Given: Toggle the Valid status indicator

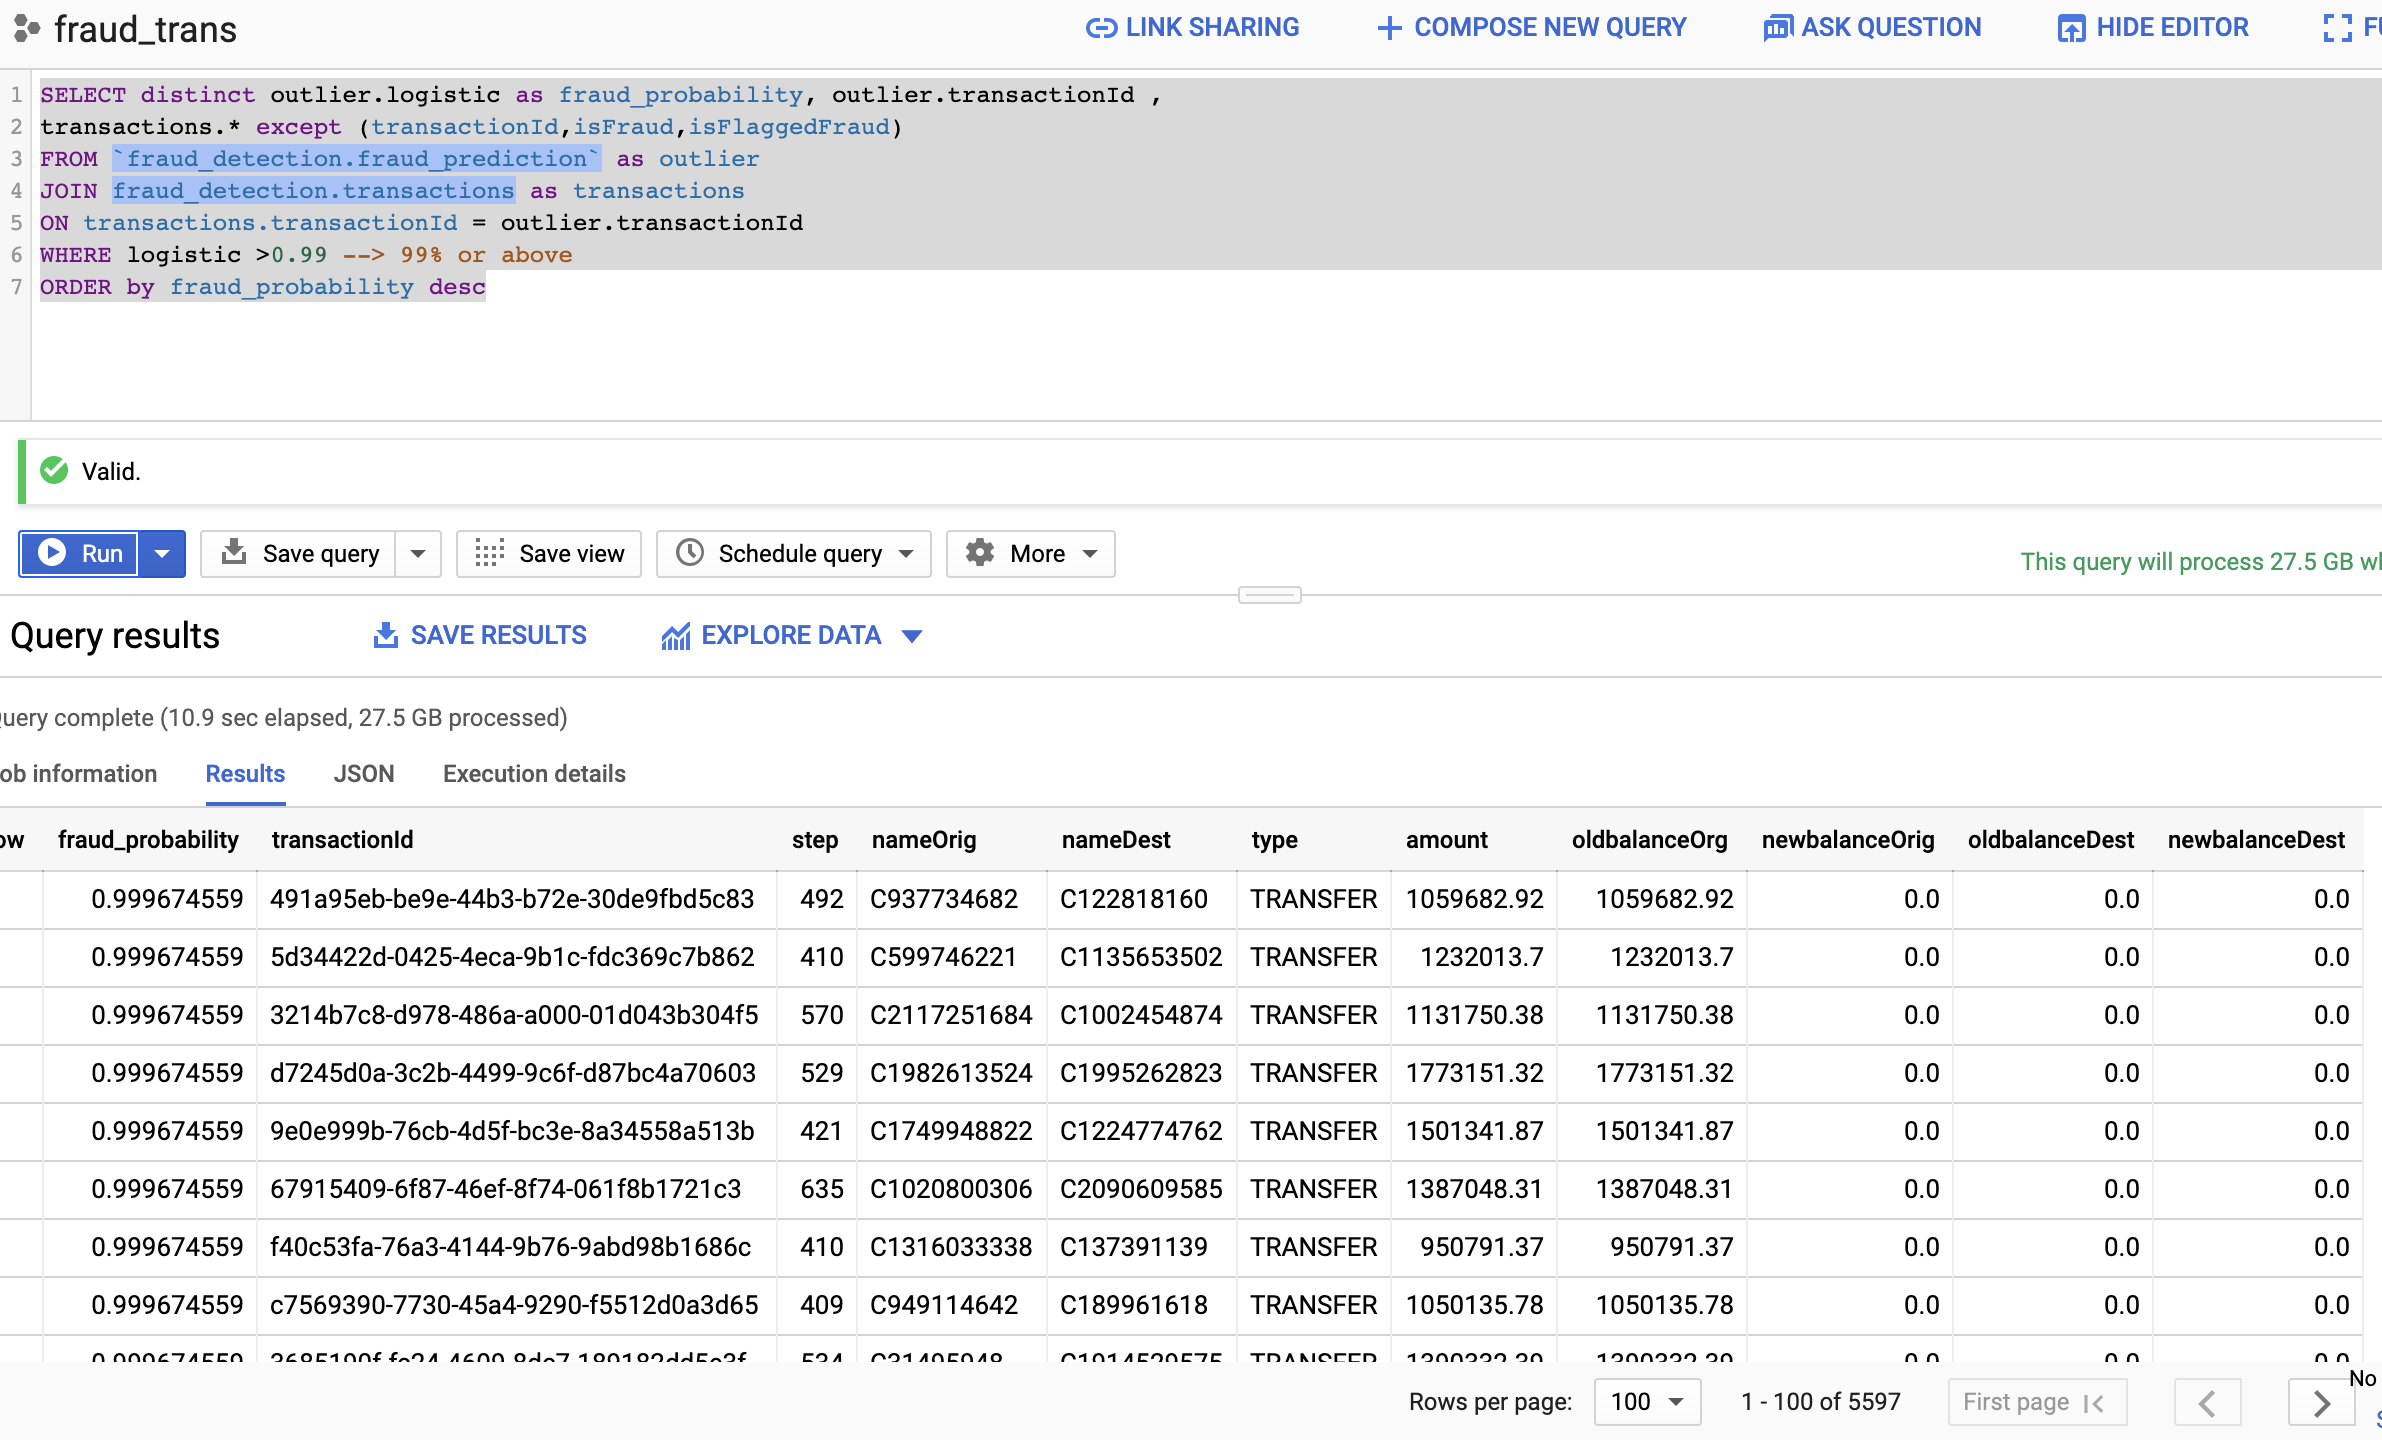Looking at the screenshot, I should tap(61, 470).
